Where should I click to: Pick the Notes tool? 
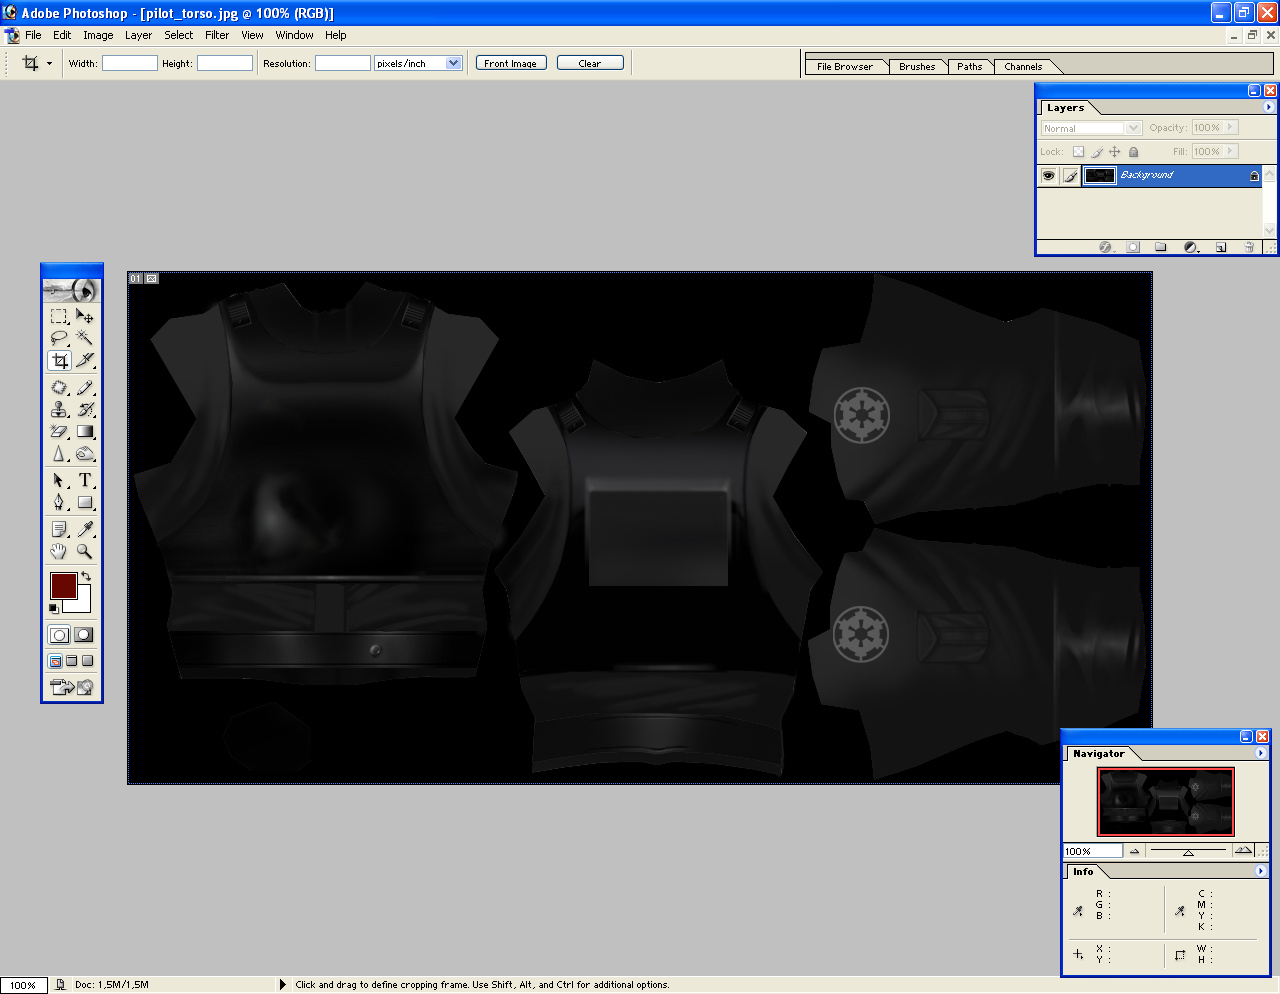59,529
